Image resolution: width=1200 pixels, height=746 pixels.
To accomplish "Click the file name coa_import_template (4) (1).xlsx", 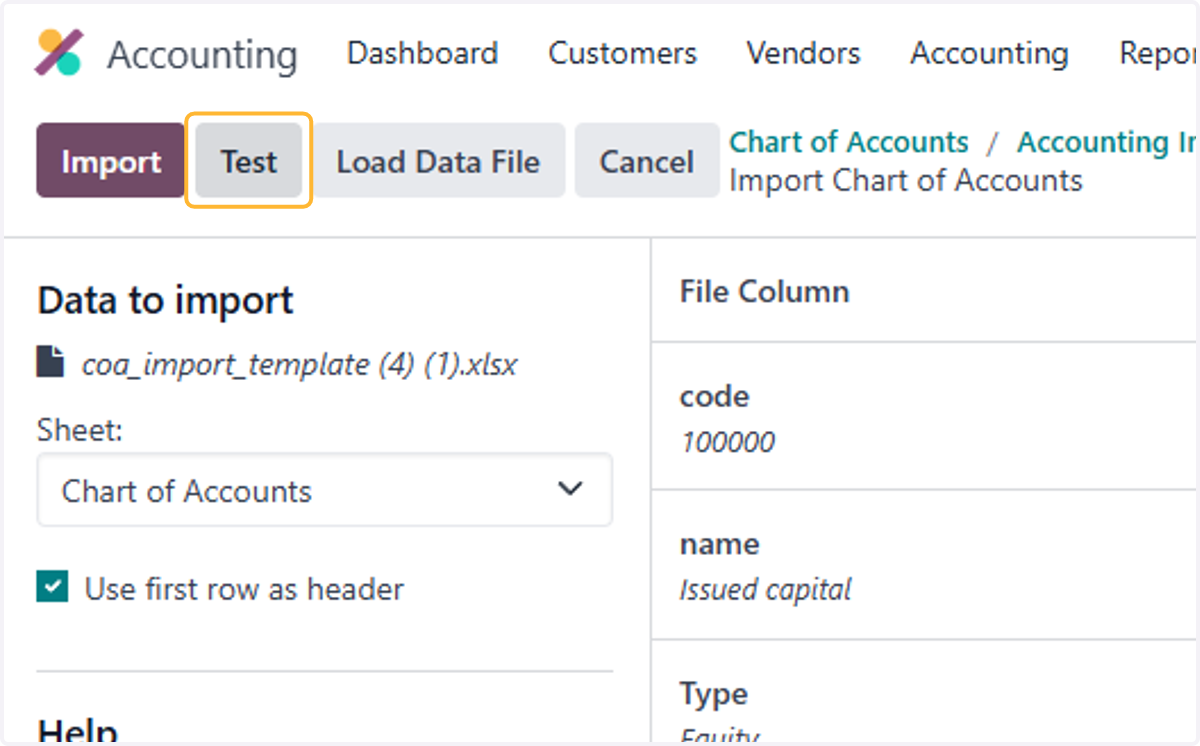I will [300, 364].
